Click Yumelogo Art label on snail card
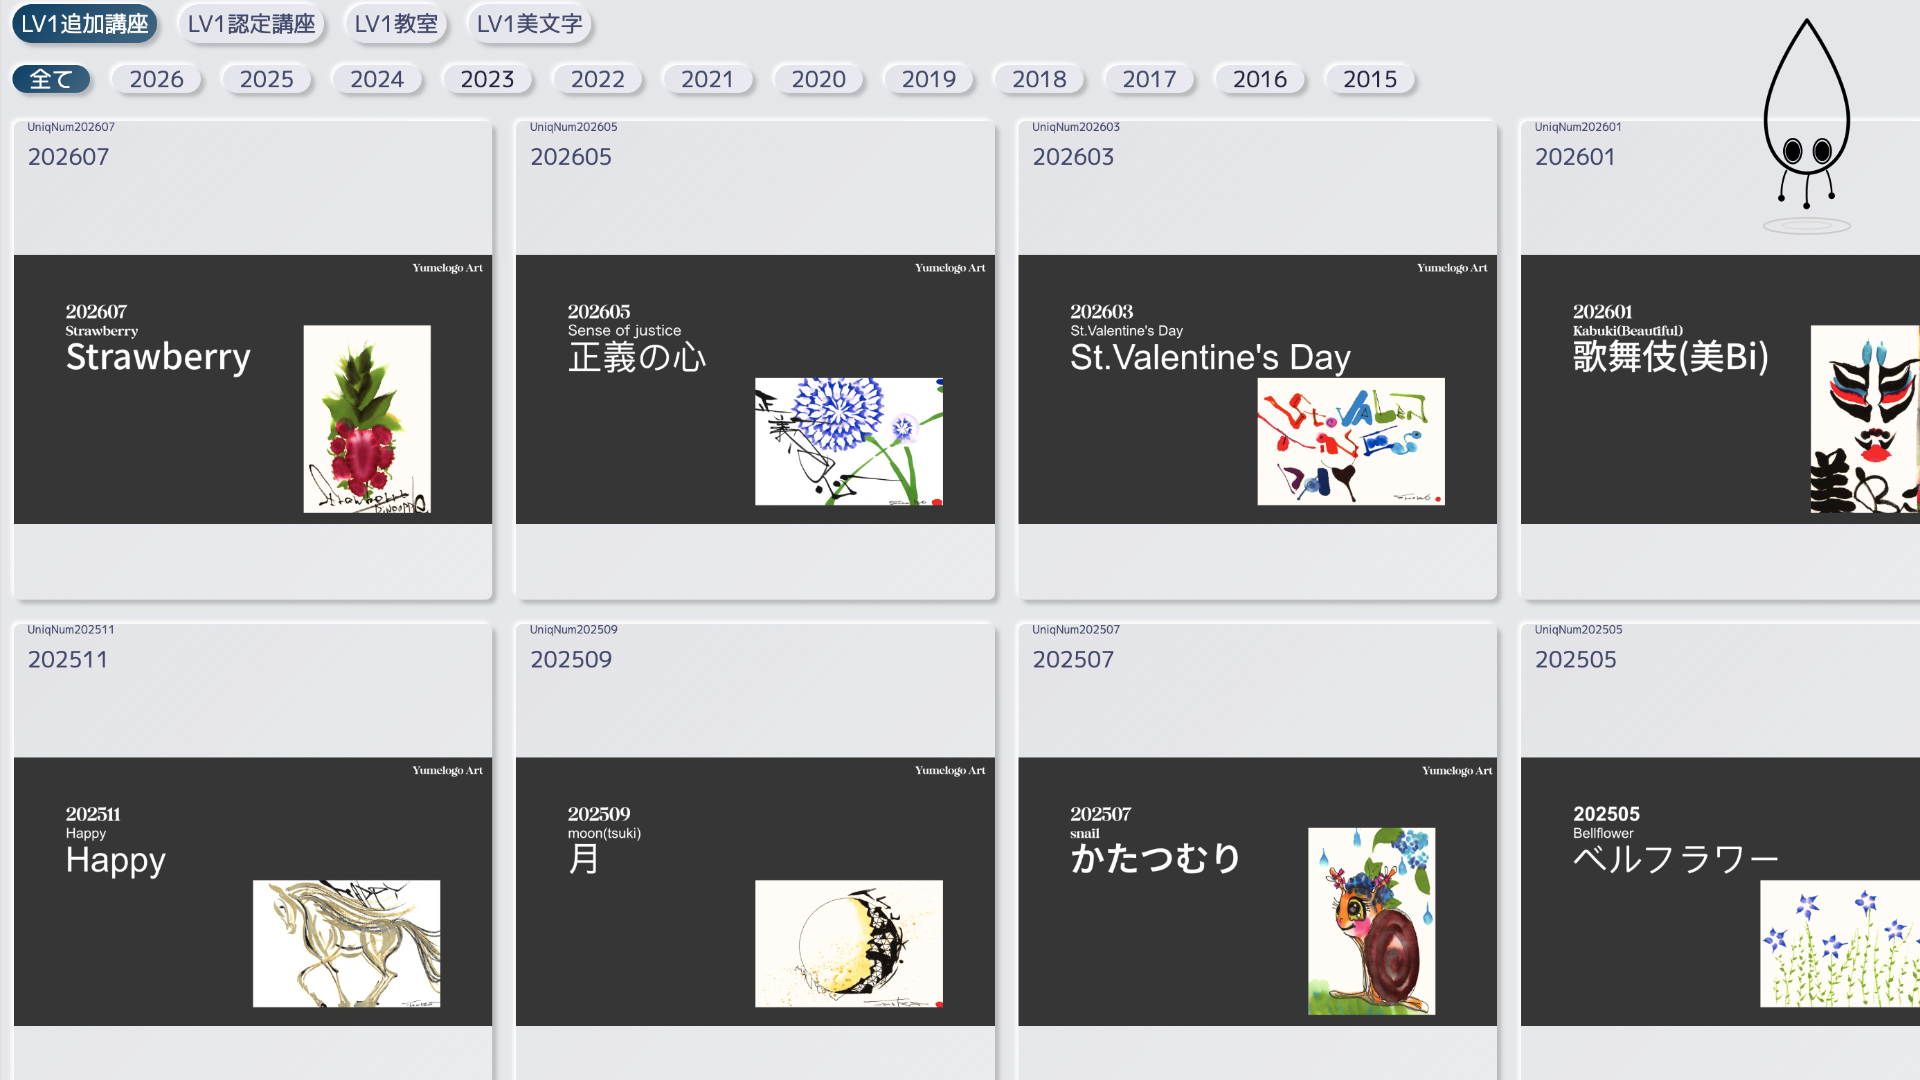The height and width of the screenshot is (1080, 1920). click(x=1457, y=771)
